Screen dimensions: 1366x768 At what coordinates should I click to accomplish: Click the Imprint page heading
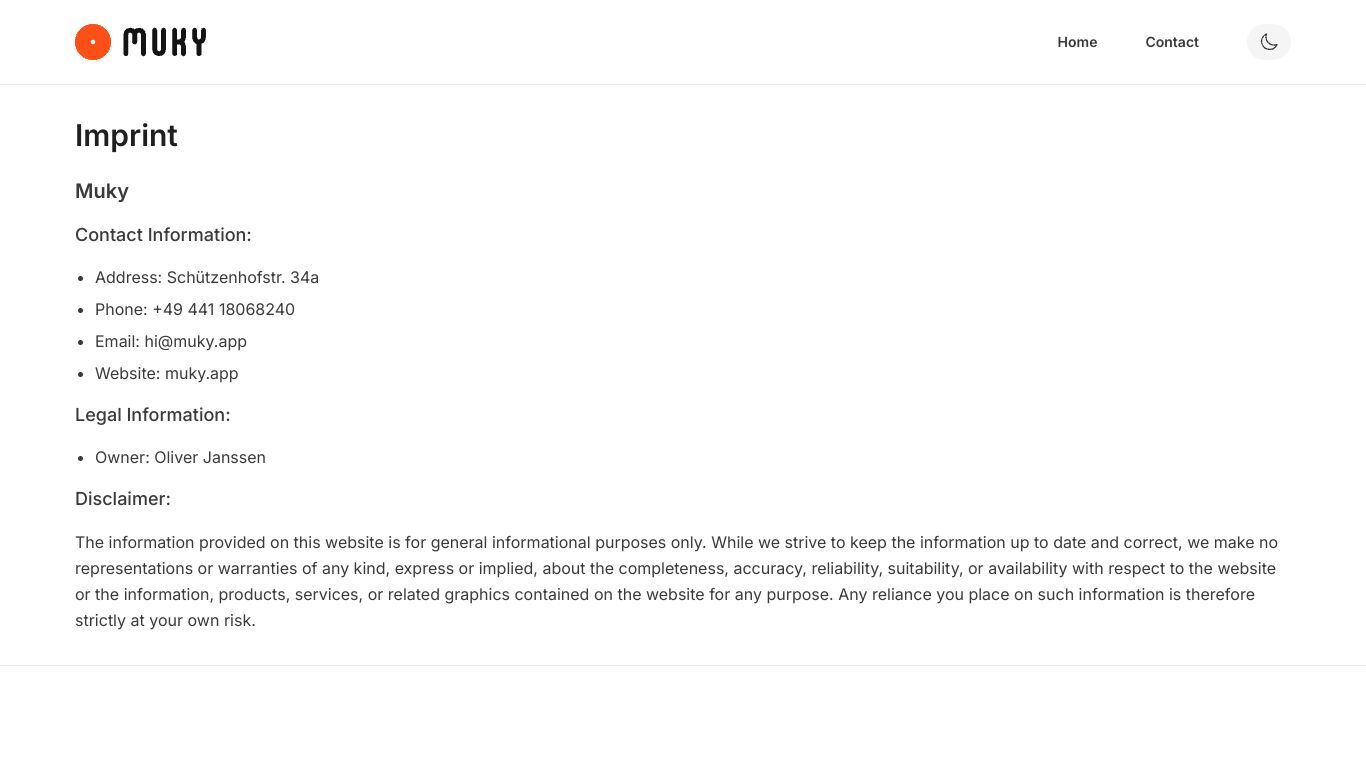pos(126,135)
